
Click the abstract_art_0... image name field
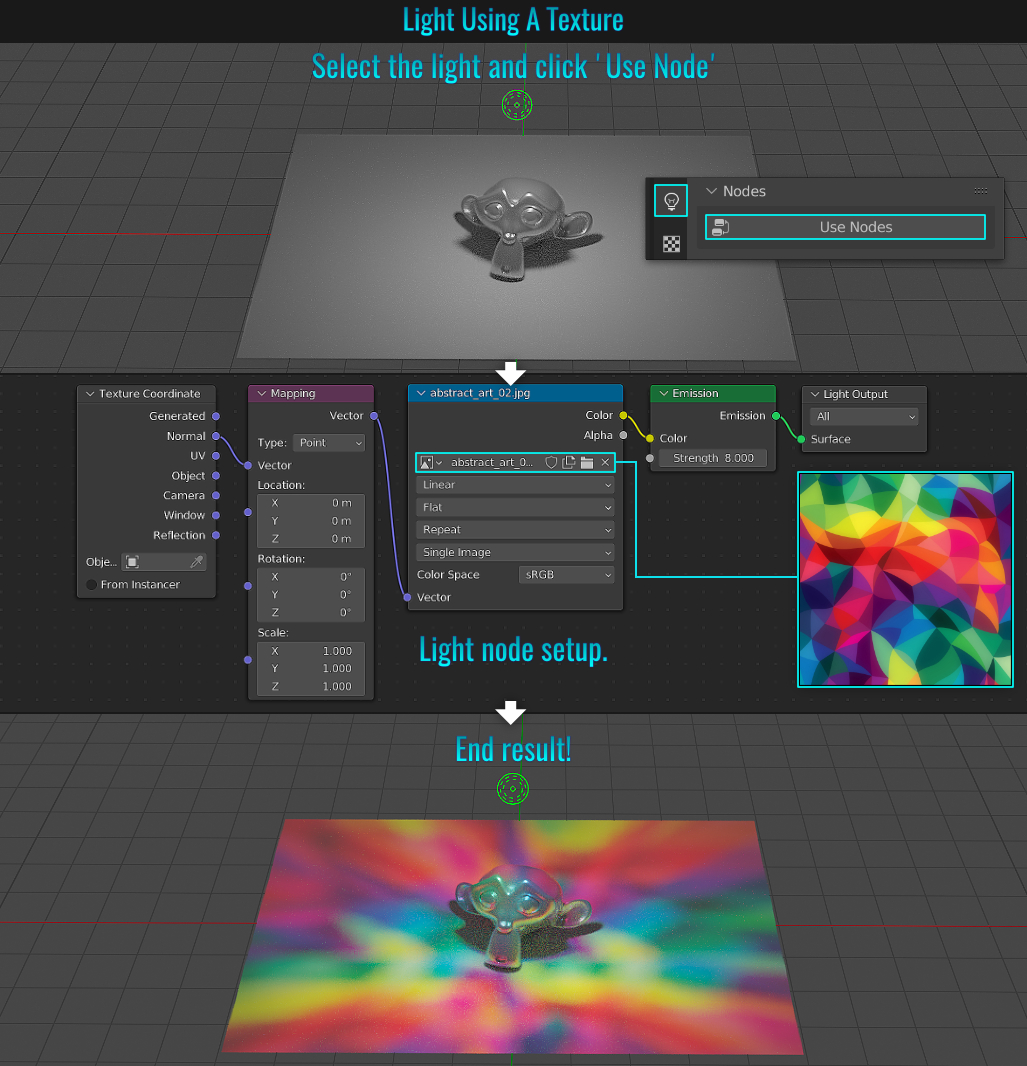[x=492, y=462]
